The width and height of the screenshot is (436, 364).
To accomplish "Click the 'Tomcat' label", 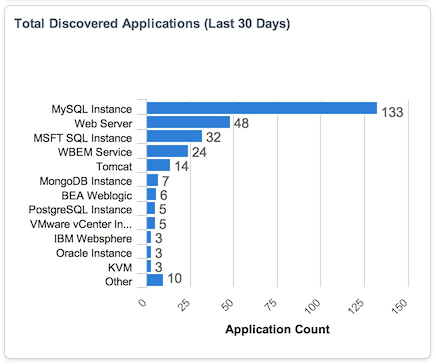I will tap(114, 167).
